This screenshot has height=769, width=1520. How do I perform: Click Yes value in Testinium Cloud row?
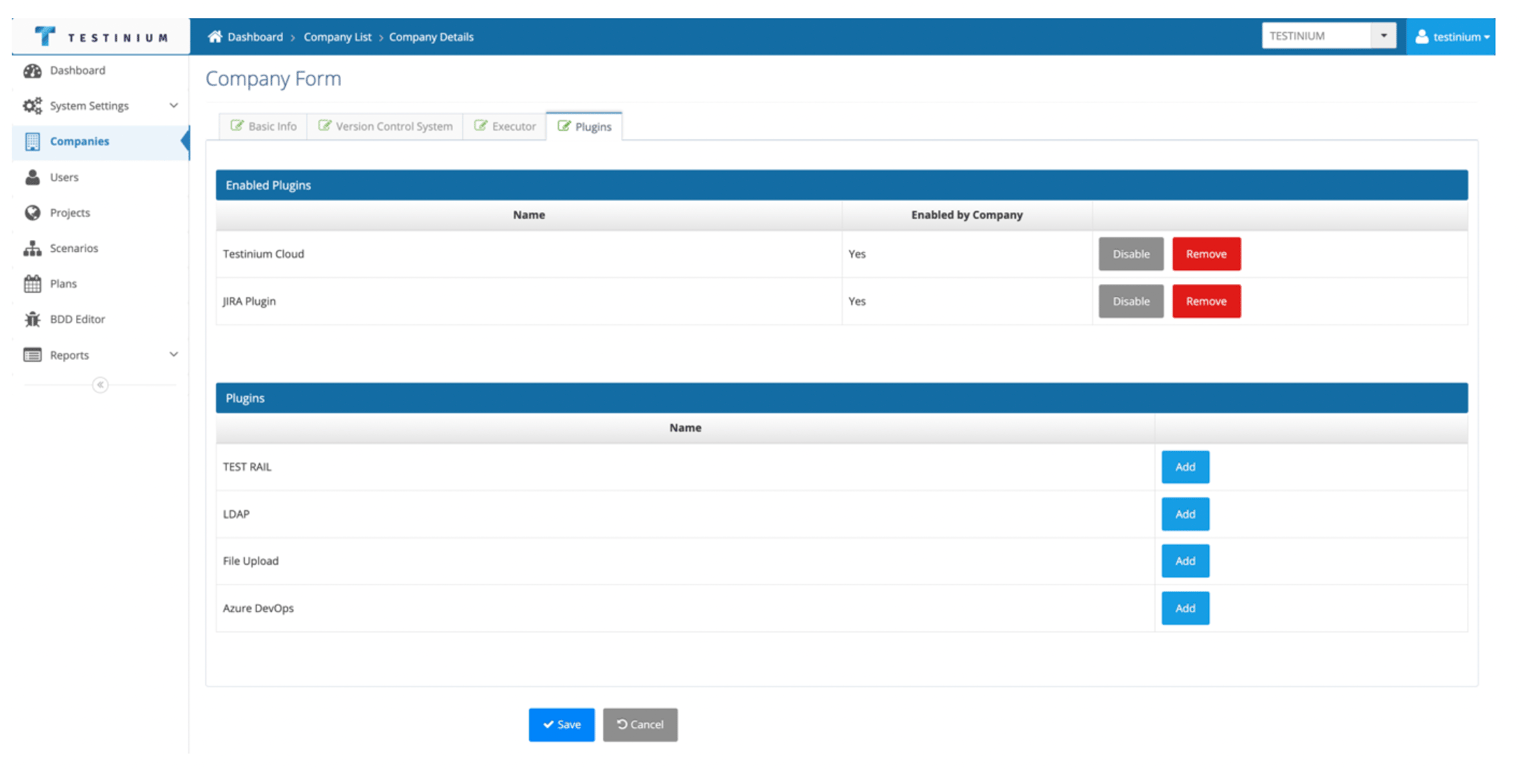857,254
